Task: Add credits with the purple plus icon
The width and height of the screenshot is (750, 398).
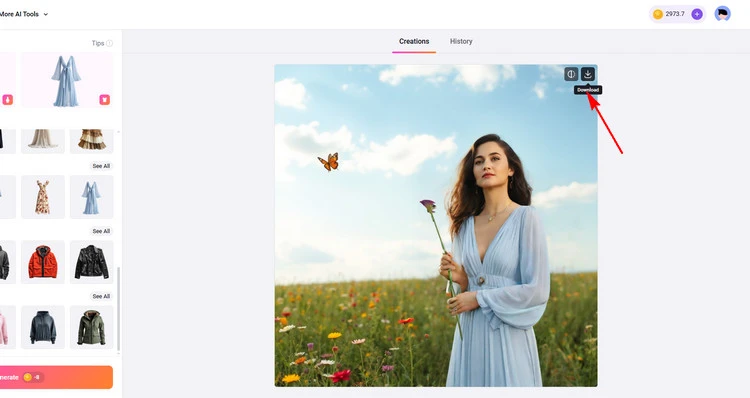Action: pyautogui.click(x=697, y=14)
